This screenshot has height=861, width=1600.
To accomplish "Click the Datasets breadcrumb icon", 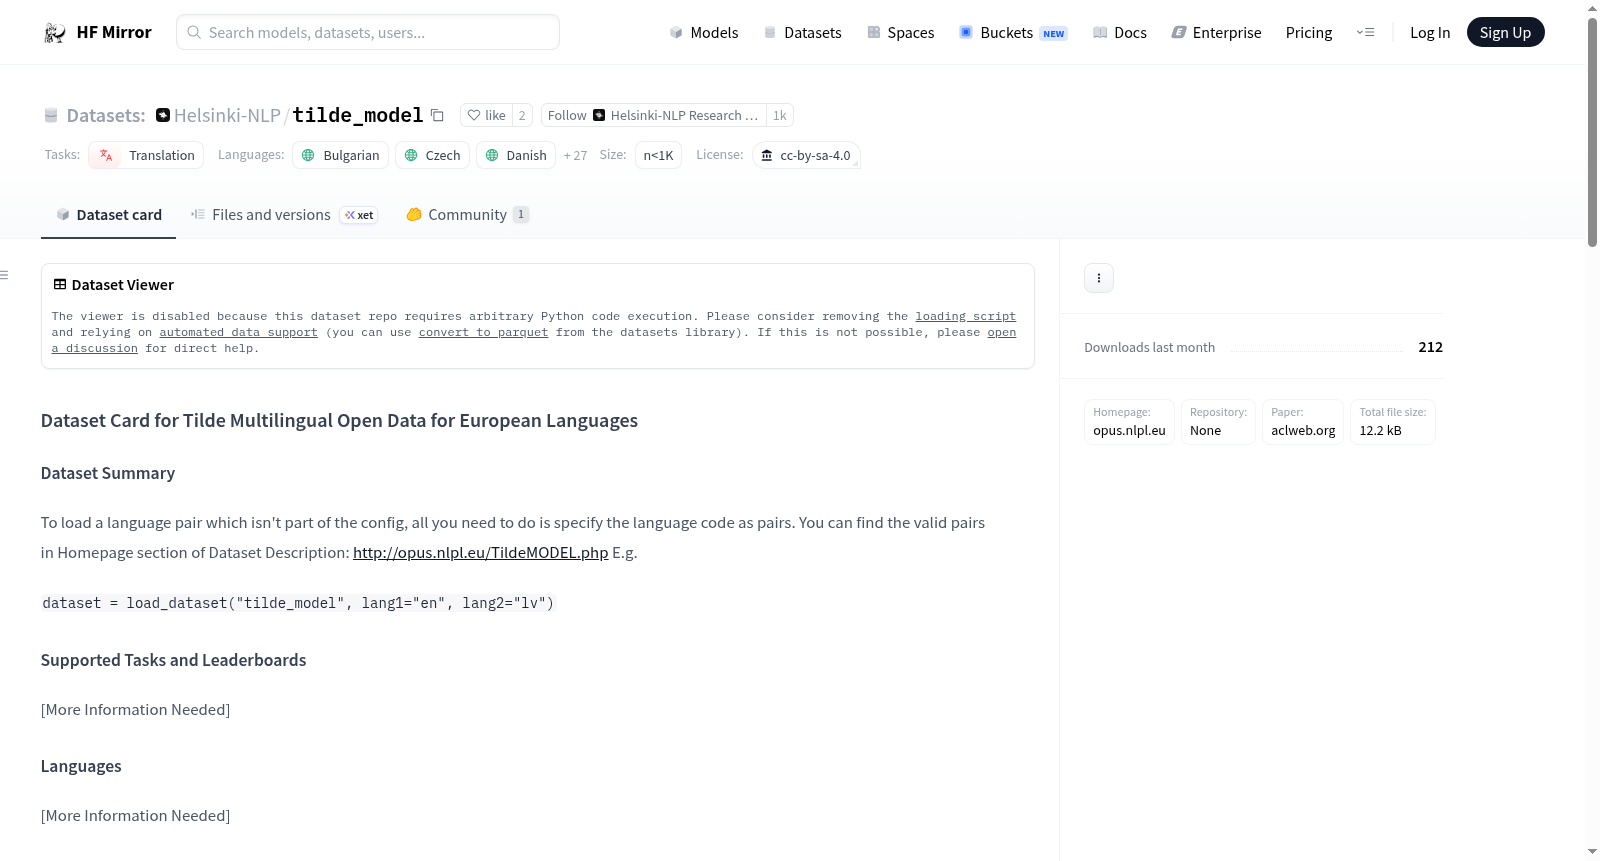I will click(x=51, y=116).
